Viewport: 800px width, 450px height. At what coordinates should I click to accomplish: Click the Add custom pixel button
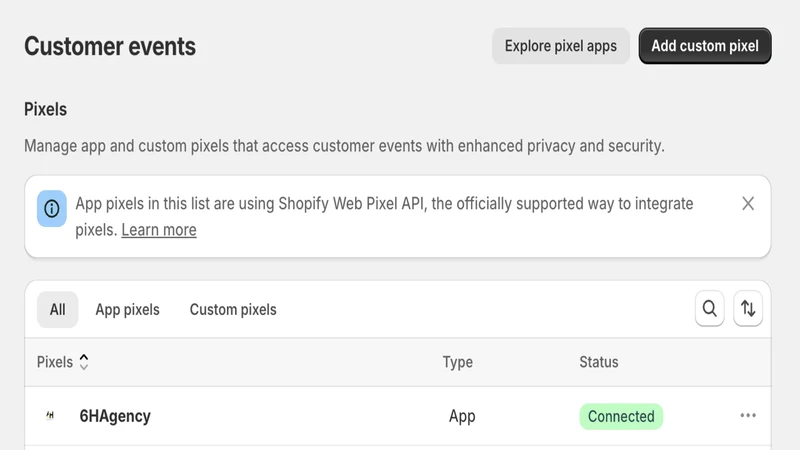tap(705, 46)
